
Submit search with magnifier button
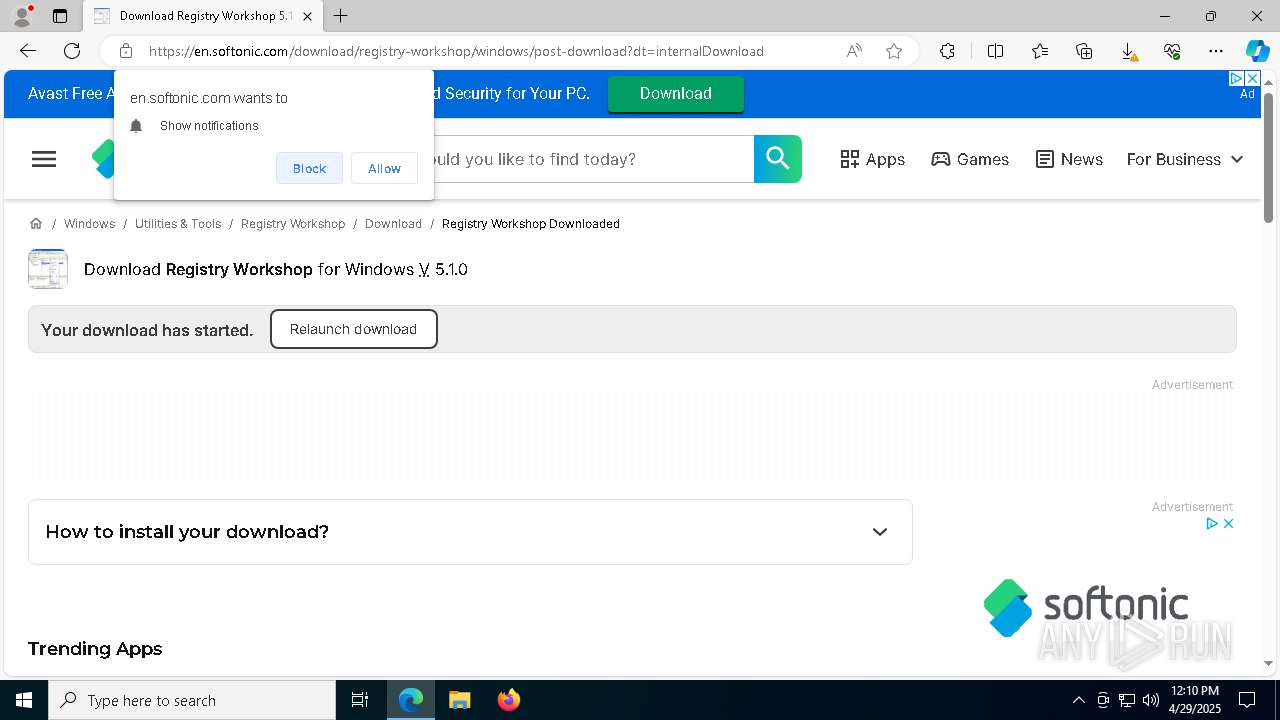[x=778, y=159]
